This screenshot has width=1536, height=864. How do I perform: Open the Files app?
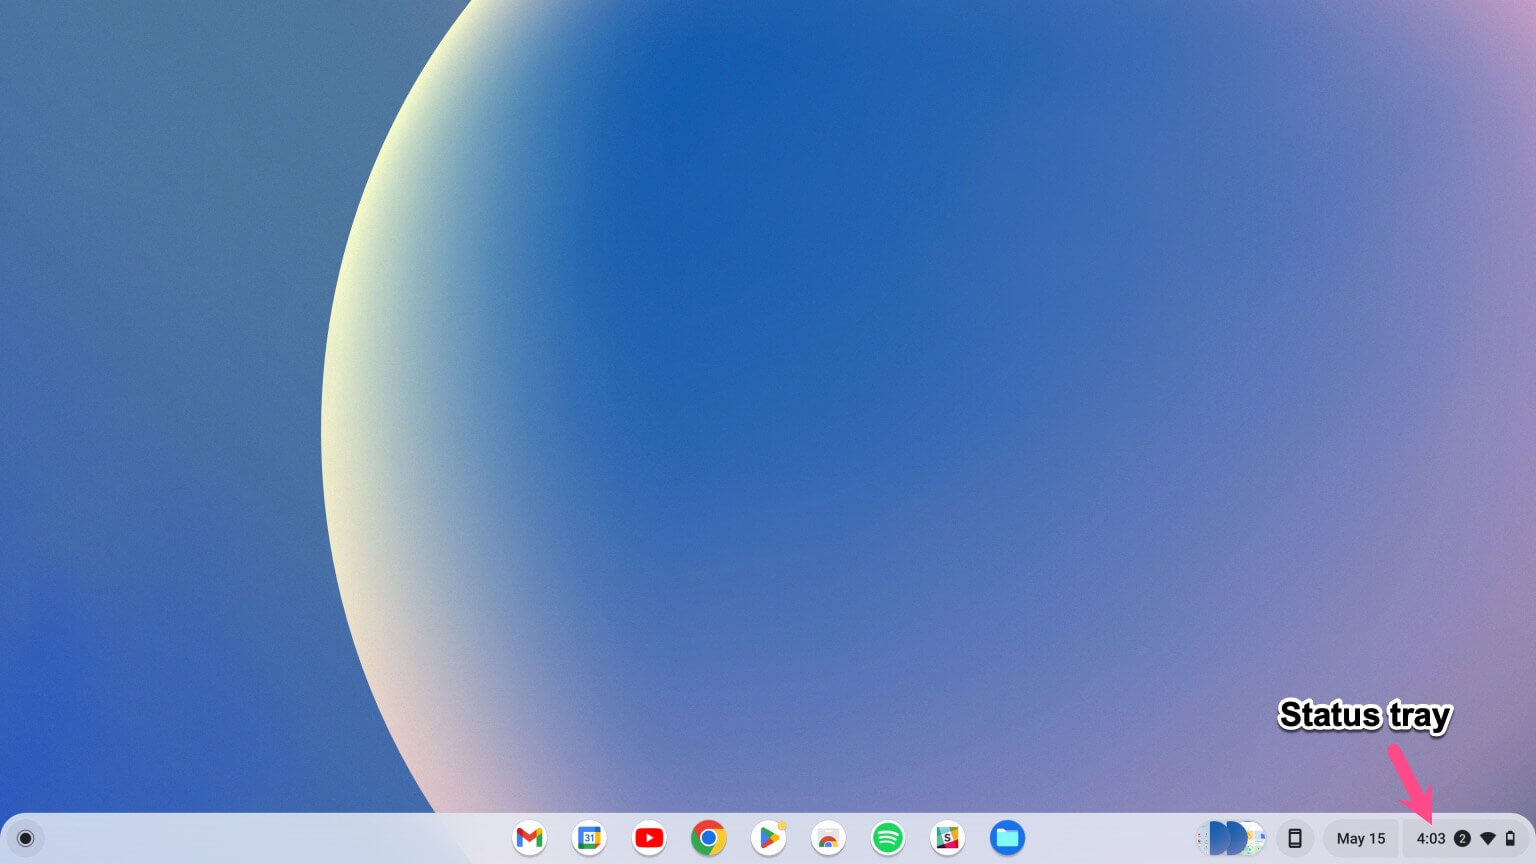tap(1007, 838)
